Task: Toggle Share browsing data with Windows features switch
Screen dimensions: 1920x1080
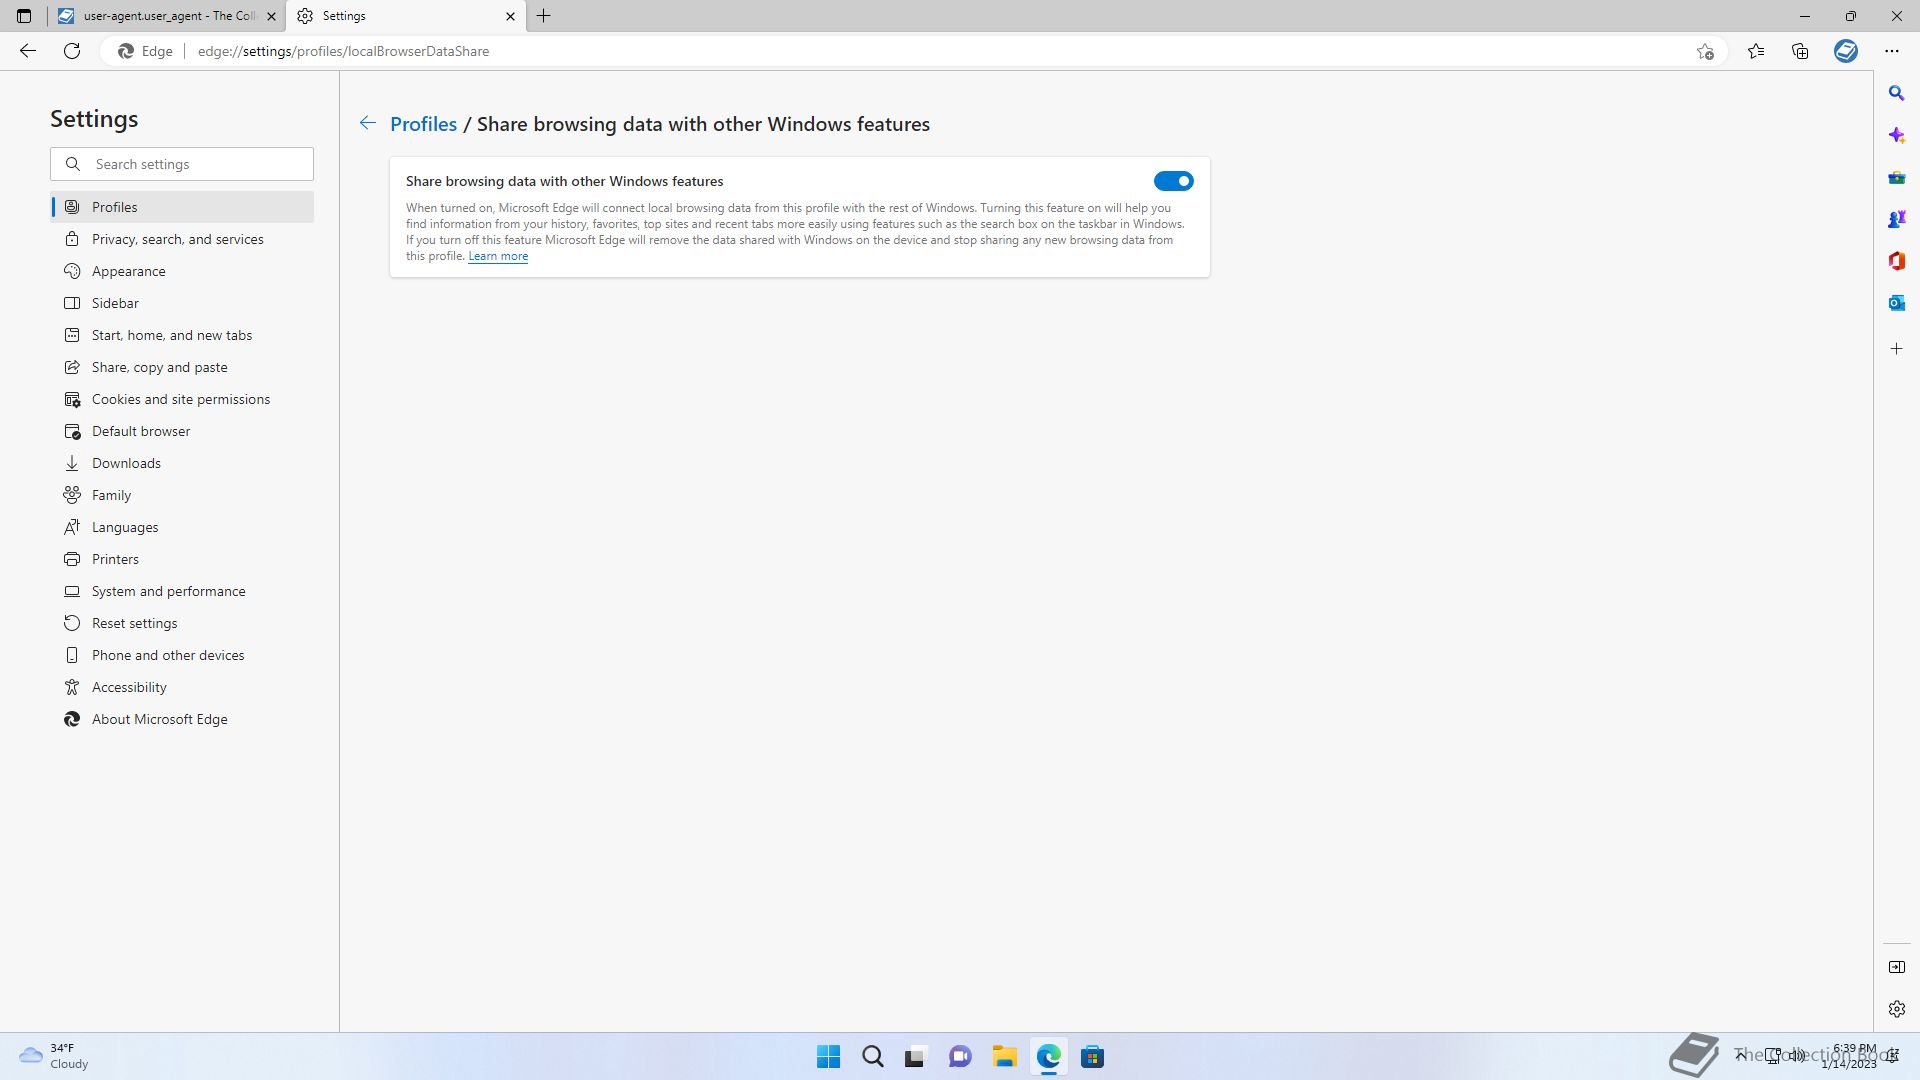Action: coord(1173,181)
